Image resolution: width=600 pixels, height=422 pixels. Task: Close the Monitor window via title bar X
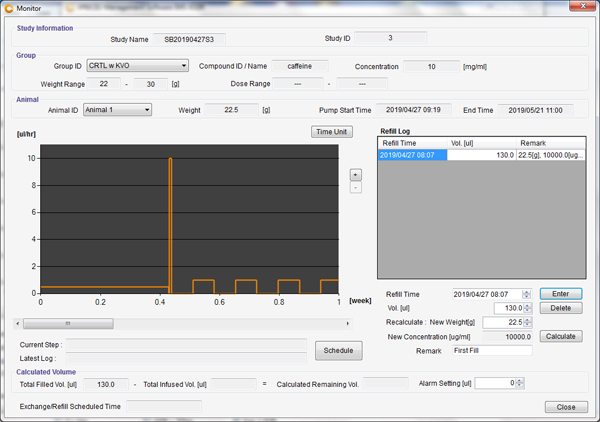(x=582, y=6)
